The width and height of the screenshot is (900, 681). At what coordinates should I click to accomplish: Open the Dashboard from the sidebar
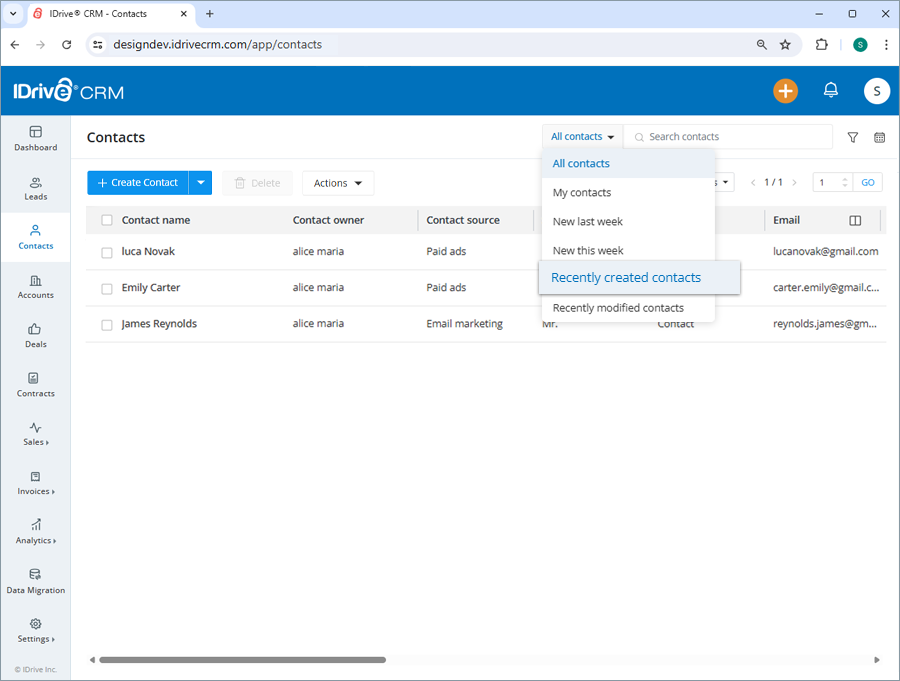[x=35, y=140]
